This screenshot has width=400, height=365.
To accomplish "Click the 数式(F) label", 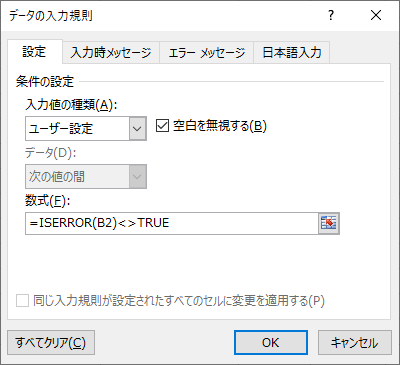I will click(x=48, y=201).
